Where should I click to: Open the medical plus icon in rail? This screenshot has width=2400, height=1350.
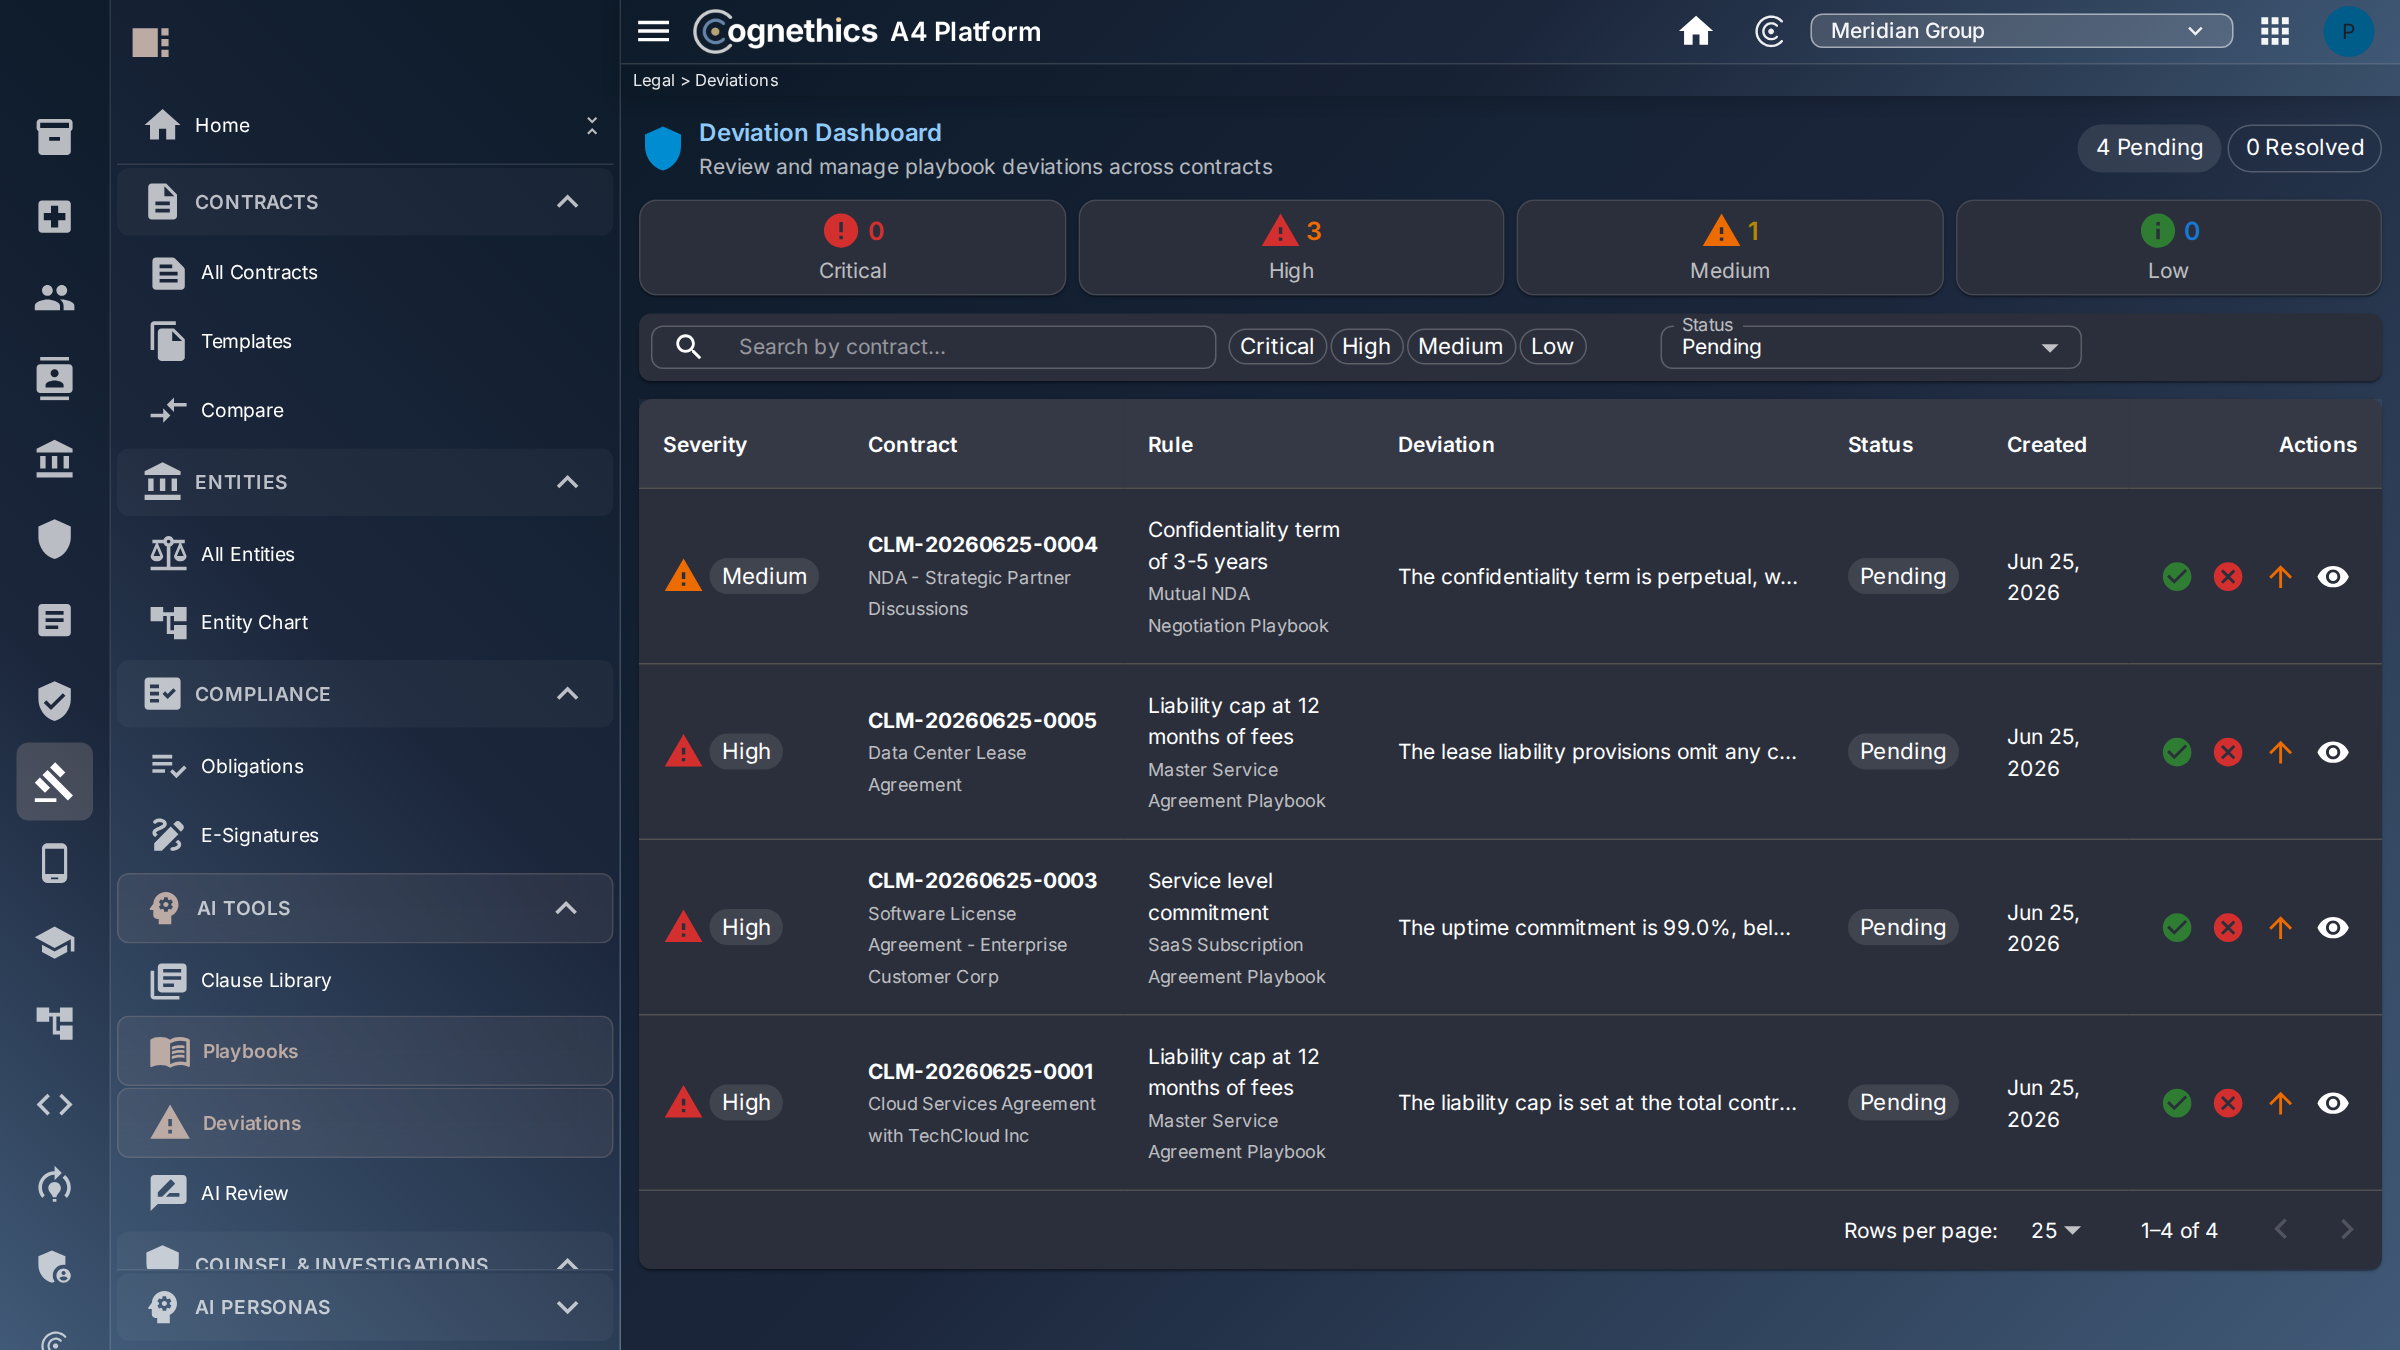point(54,216)
